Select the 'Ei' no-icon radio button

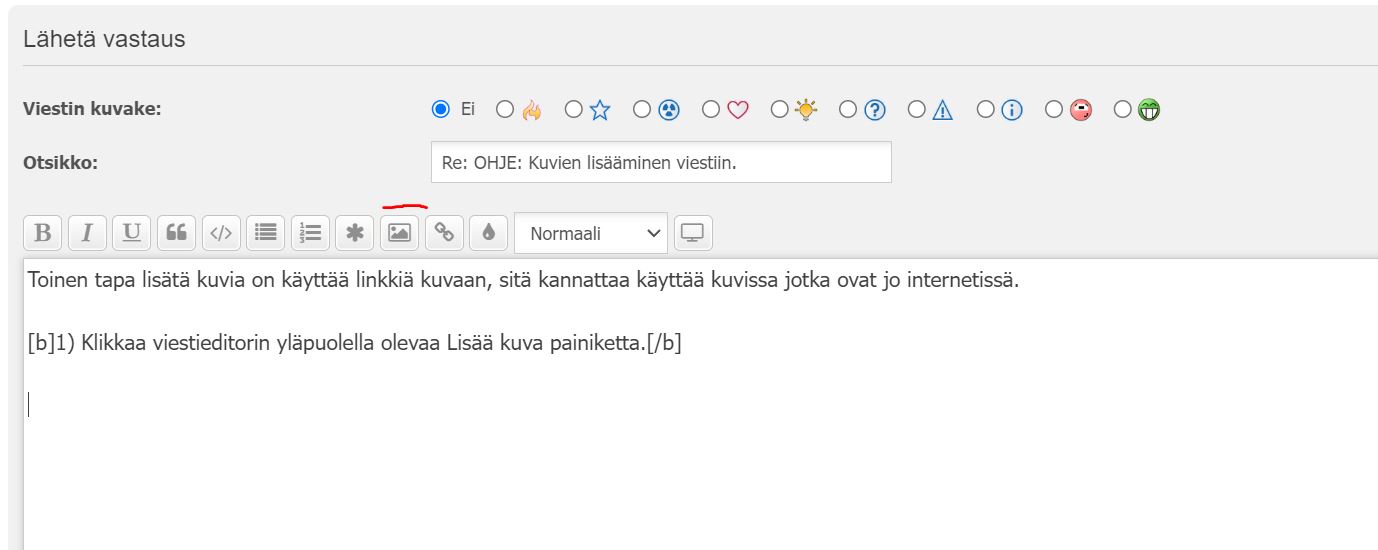(x=441, y=110)
